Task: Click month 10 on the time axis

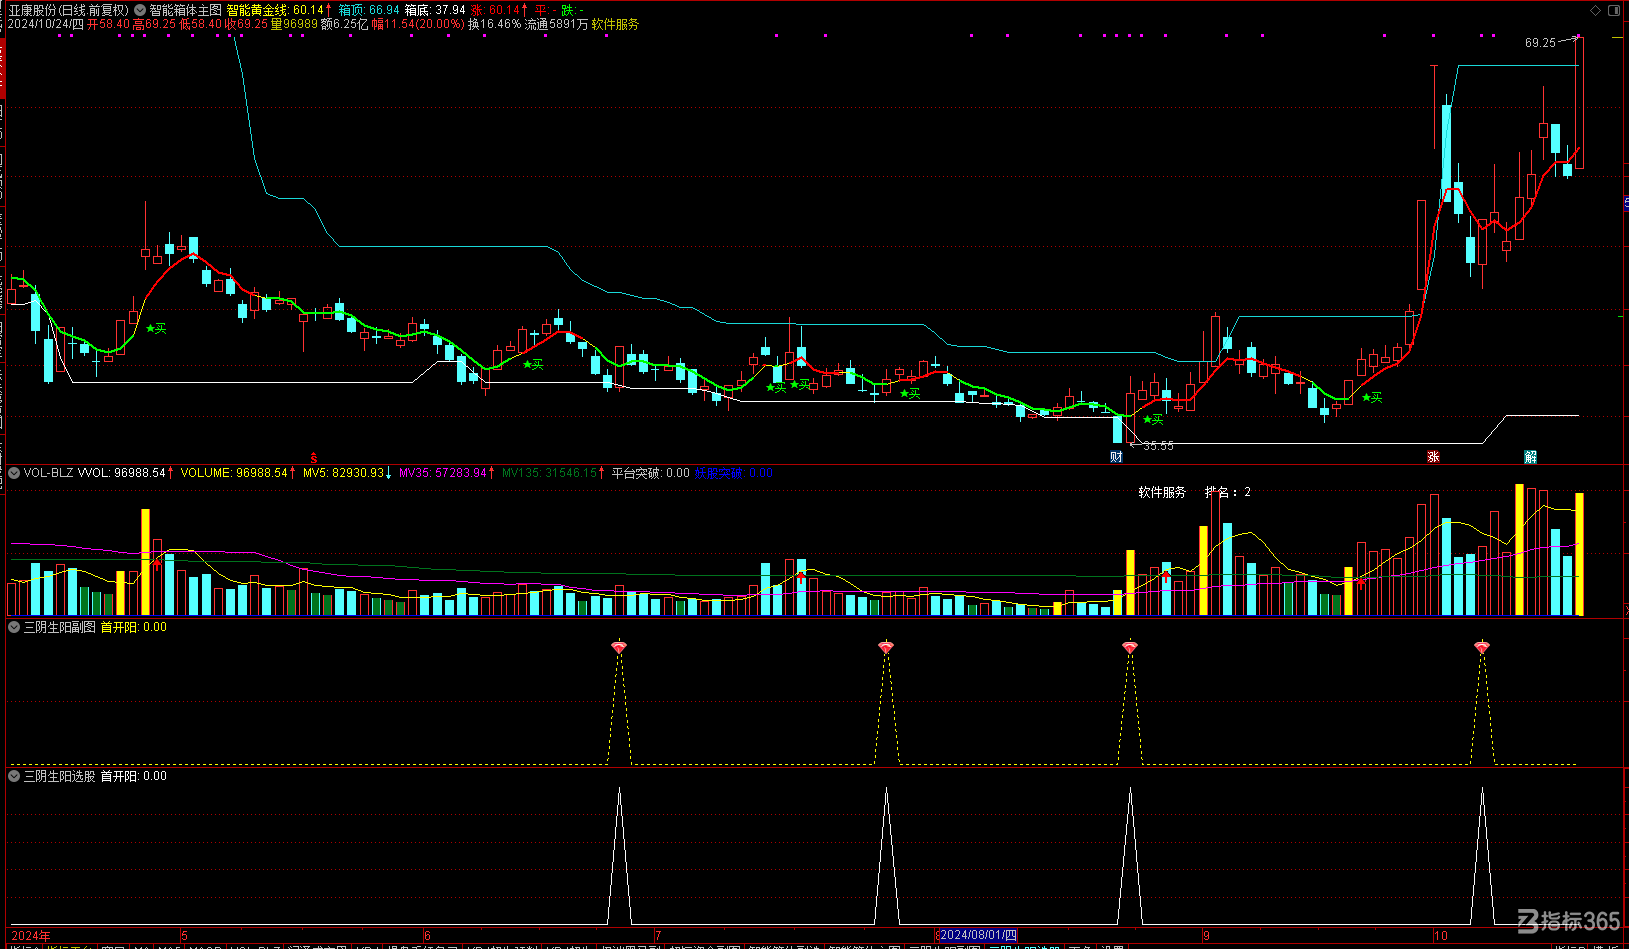Action: (1441, 936)
